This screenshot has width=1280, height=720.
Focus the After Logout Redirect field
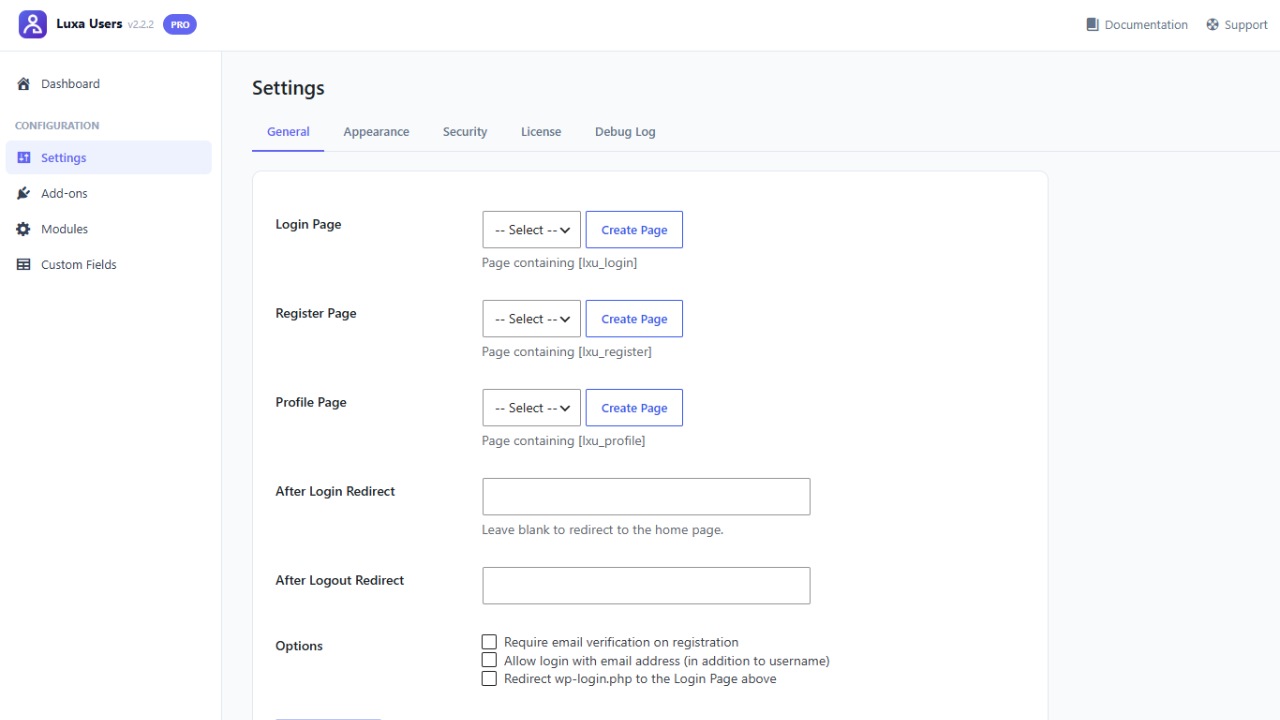pyautogui.click(x=646, y=586)
